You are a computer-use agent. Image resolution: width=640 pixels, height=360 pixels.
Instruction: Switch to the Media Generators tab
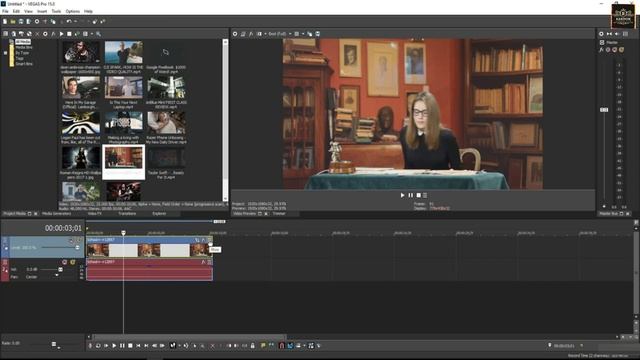56,213
